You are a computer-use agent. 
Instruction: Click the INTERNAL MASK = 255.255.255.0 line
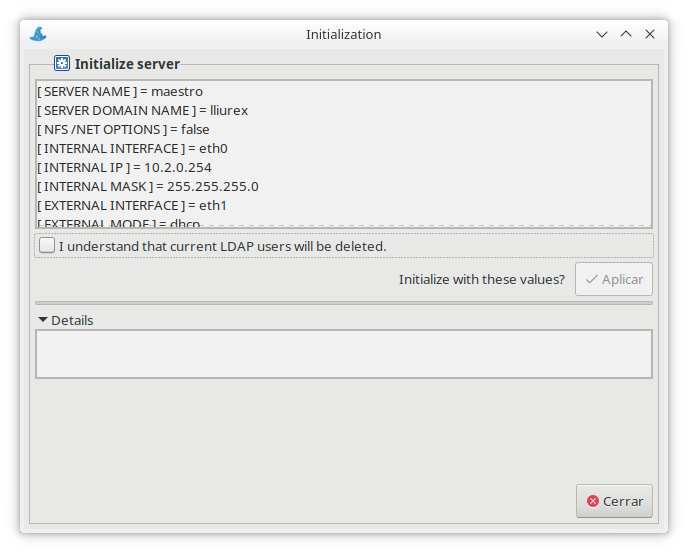pos(148,186)
